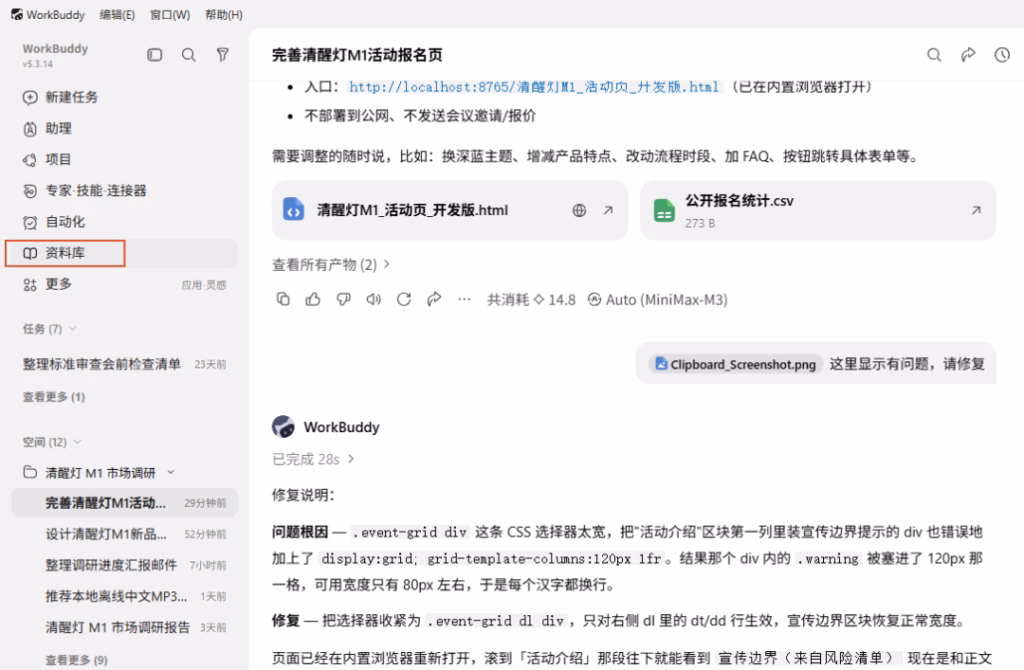The image size is (1024, 670).
Task: Click the WorkBuddy avatar in the reply
Action: [x=283, y=427]
